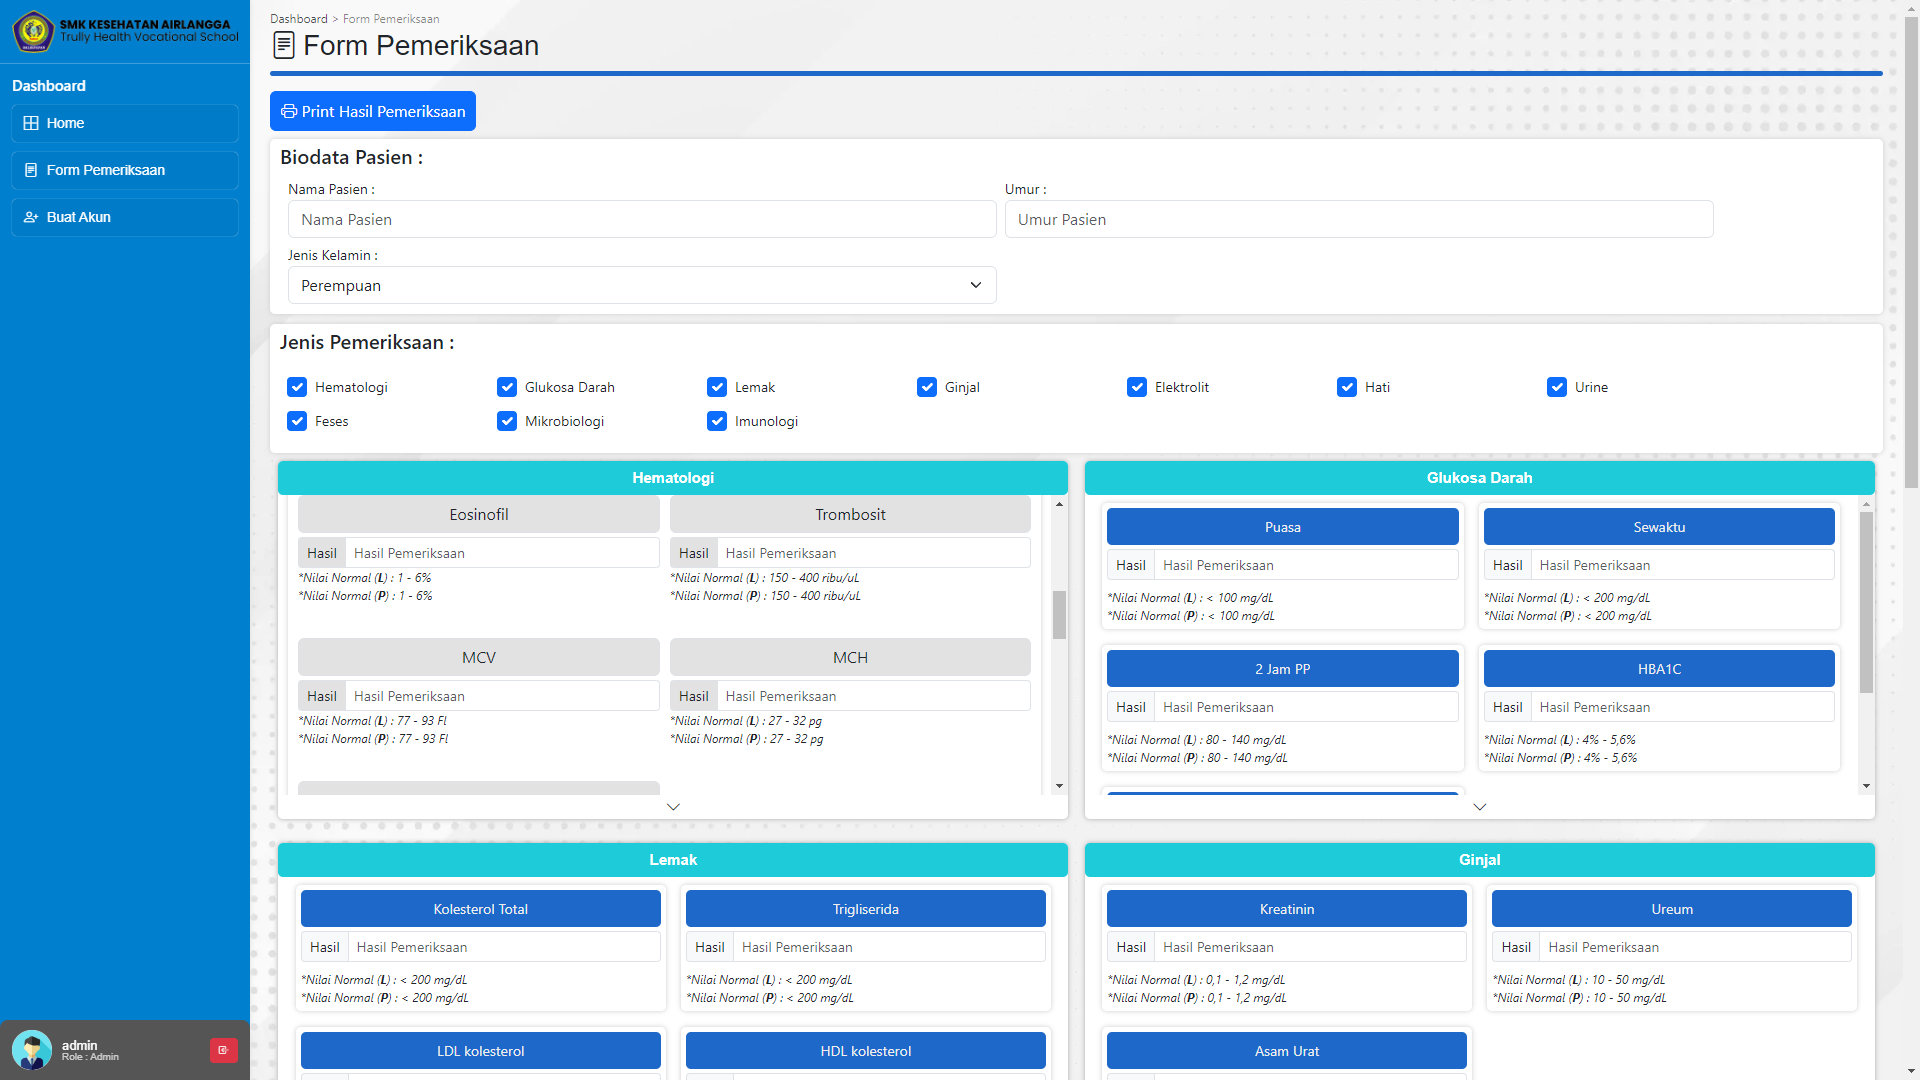Click the Dashboard breadcrumb link

coord(298,19)
